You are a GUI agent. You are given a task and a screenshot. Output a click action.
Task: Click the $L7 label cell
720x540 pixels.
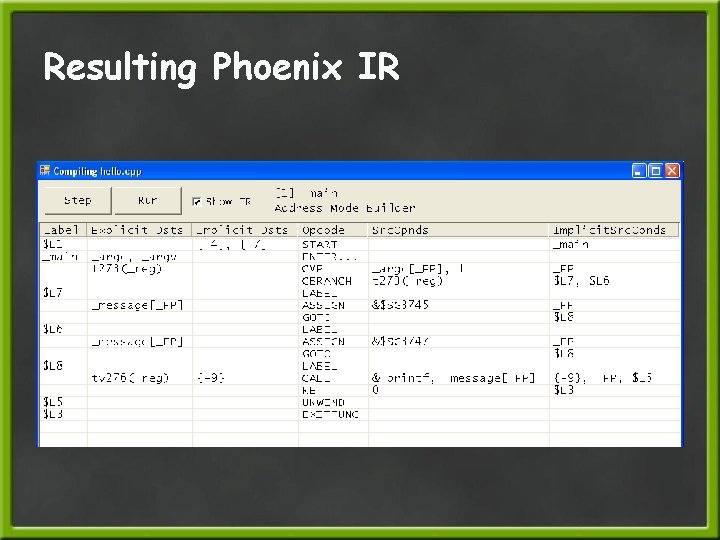point(63,292)
